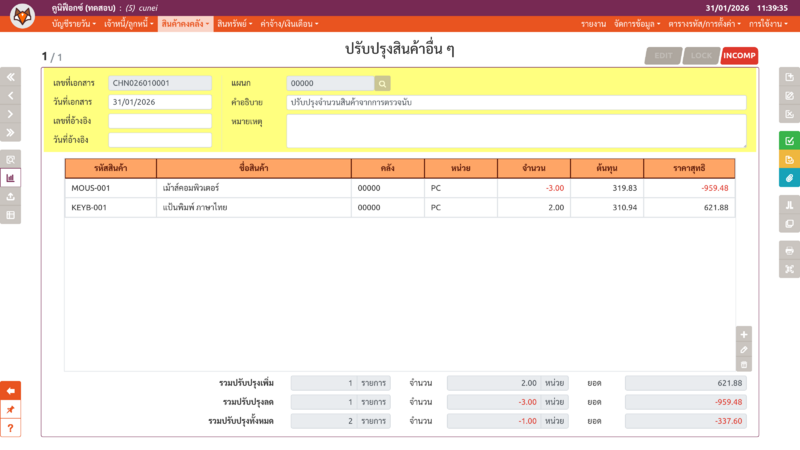Image resolution: width=800 pixels, height=450 pixels.
Task: Click the edit document icon on right sidebar
Action: [x=789, y=95]
